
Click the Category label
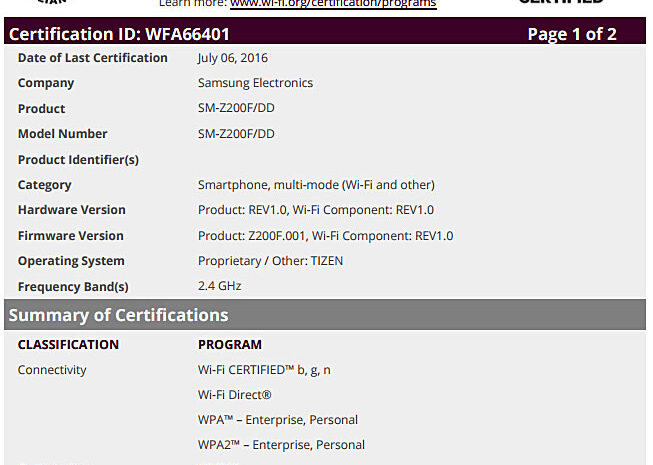tap(45, 185)
